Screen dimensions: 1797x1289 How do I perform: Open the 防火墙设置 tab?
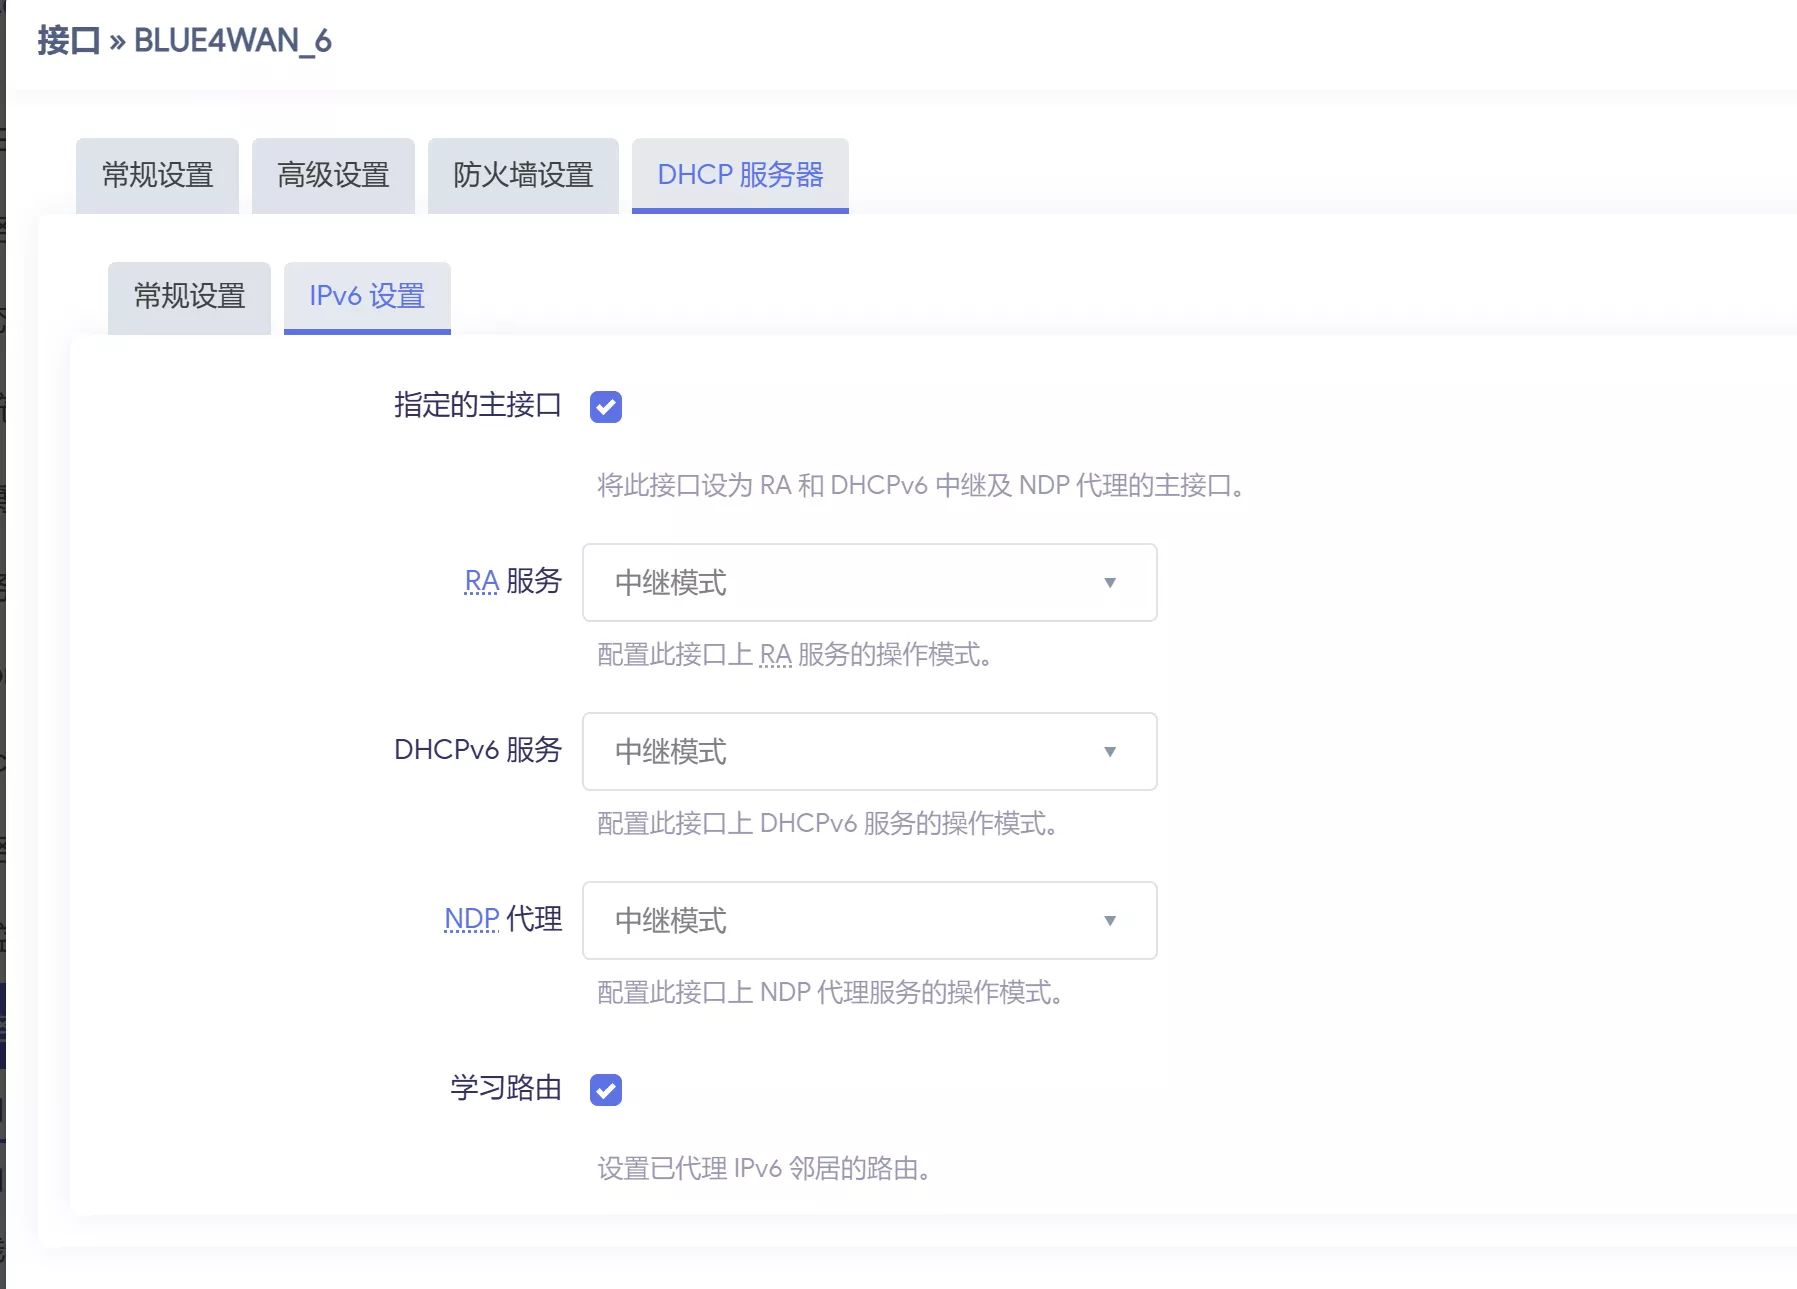coord(523,175)
